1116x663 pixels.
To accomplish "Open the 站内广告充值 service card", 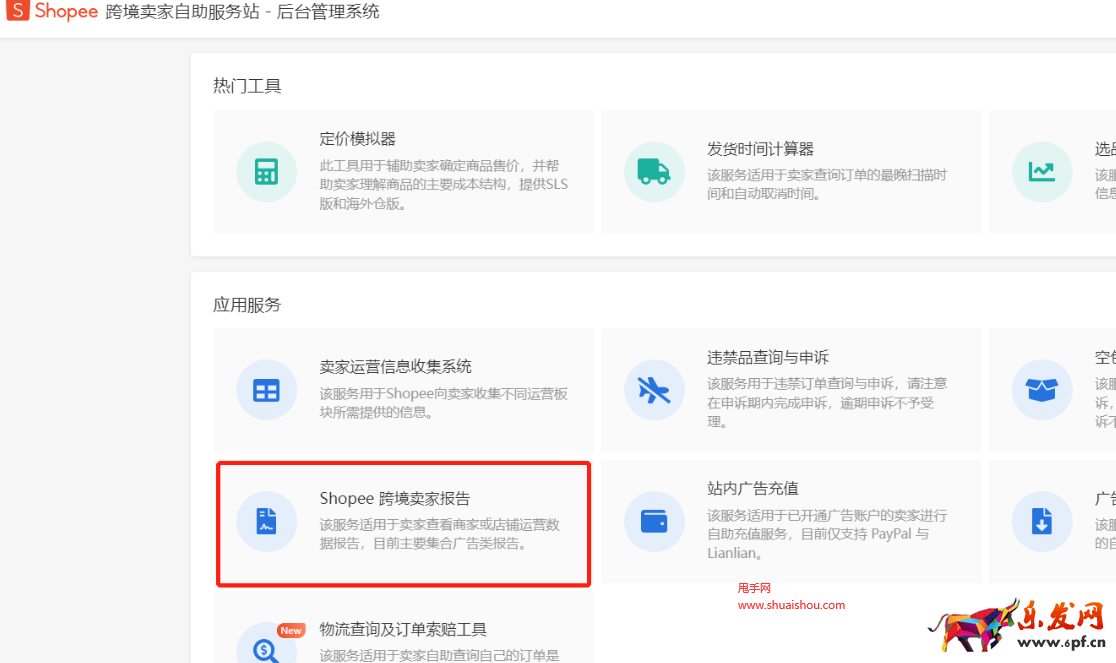I will click(x=790, y=522).
